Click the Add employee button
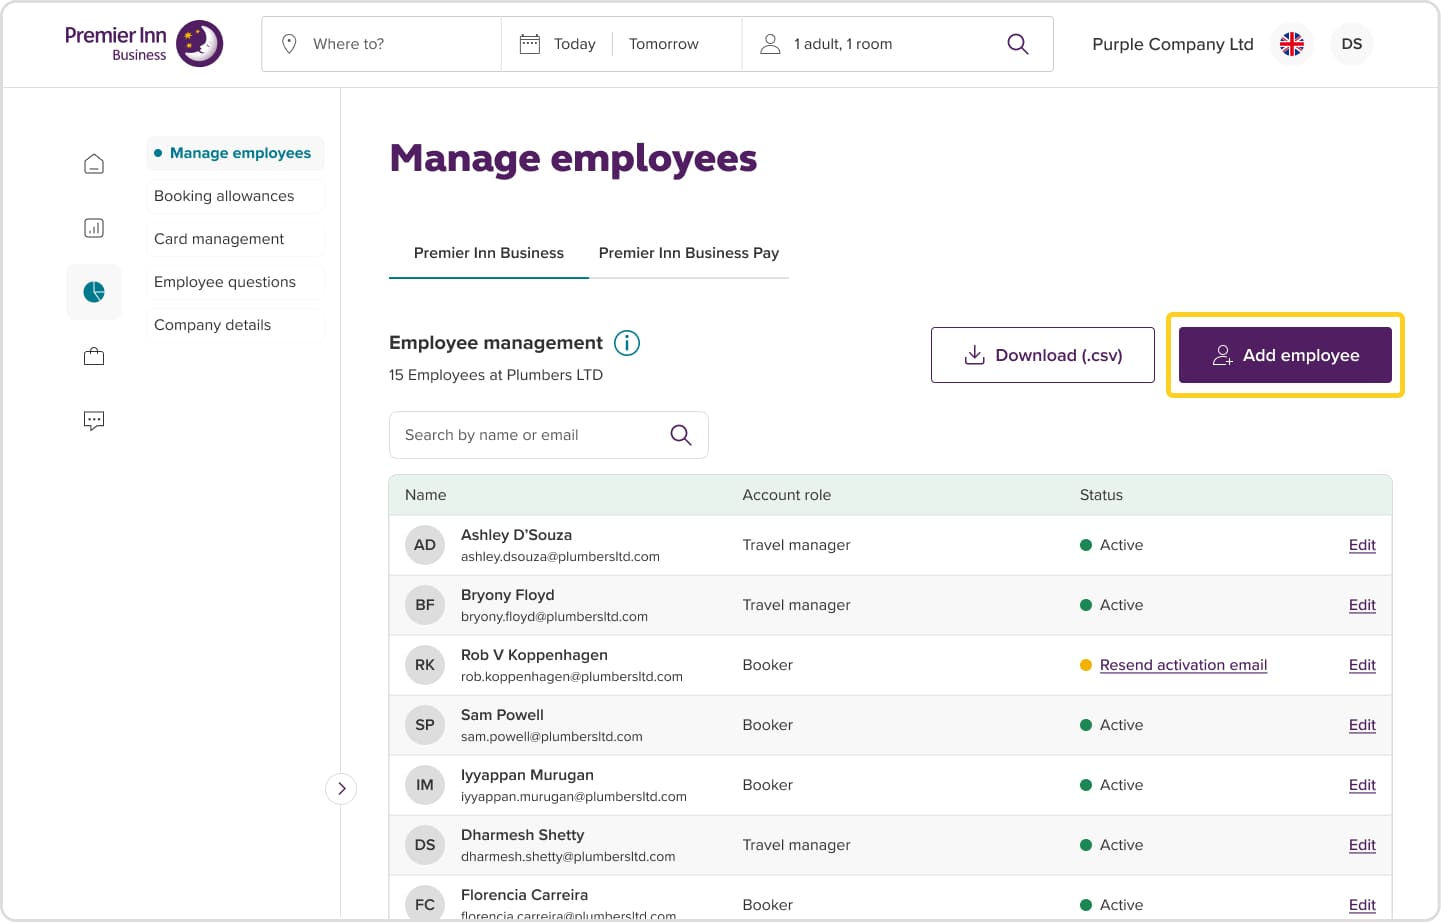The height and width of the screenshot is (922, 1441). click(1285, 355)
